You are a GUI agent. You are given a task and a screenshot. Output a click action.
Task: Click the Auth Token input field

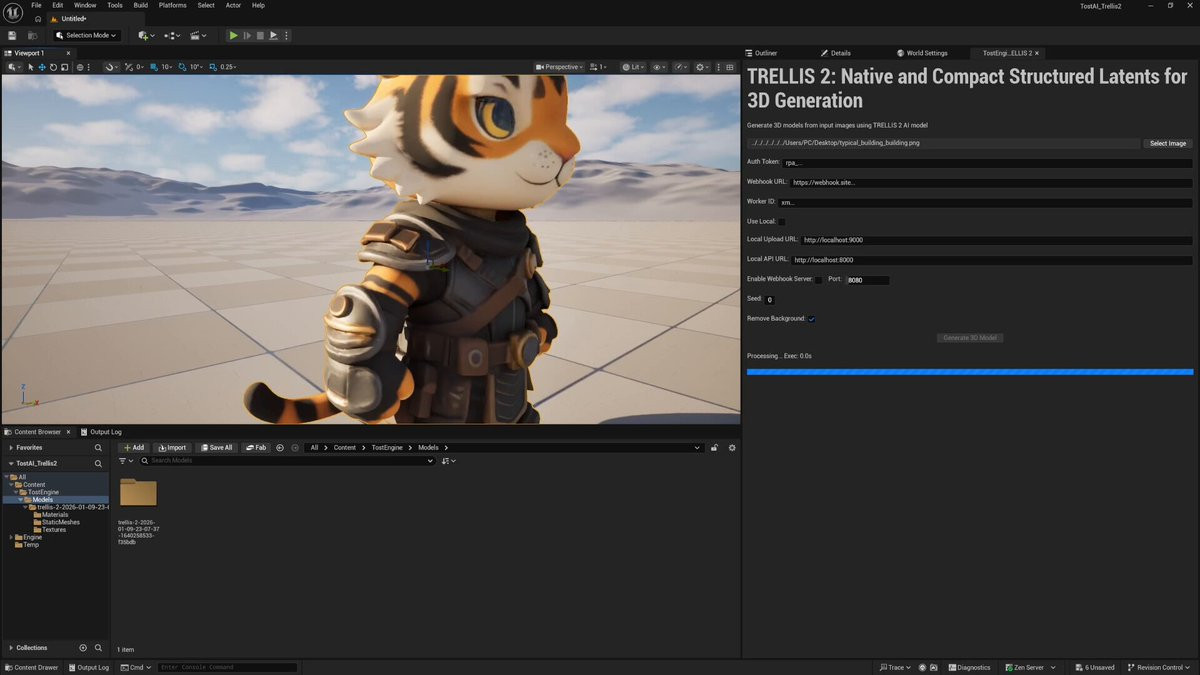[986, 163]
